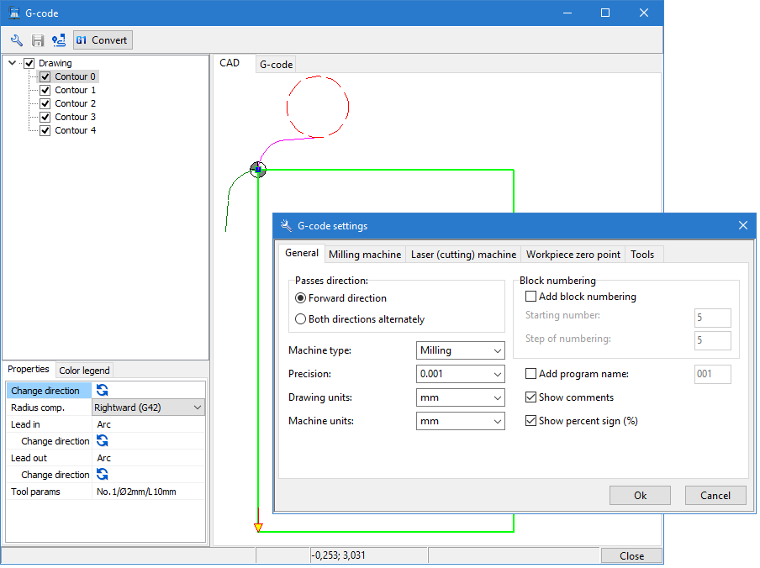Open the Tools tab
Image resolution: width=760 pixels, height=568 pixels.
click(642, 254)
